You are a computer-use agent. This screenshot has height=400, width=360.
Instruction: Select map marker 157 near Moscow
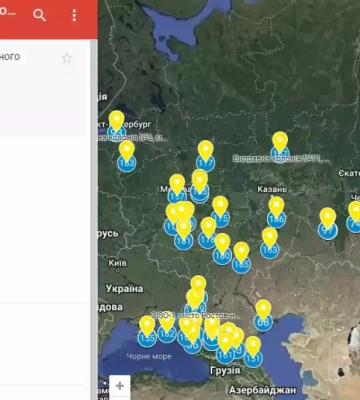177,189
